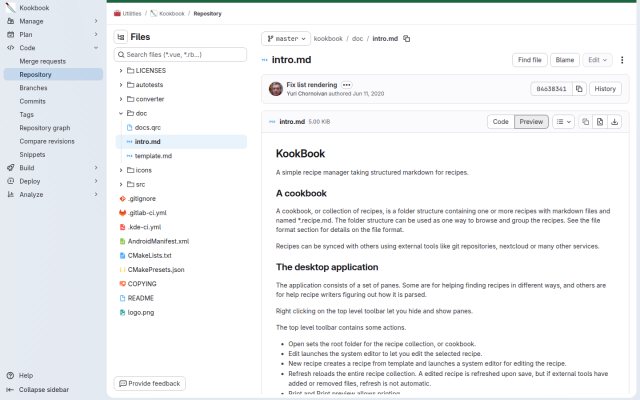
Task: Click the Plan calendar icon
Action: pyautogui.click(x=11, y=35)
